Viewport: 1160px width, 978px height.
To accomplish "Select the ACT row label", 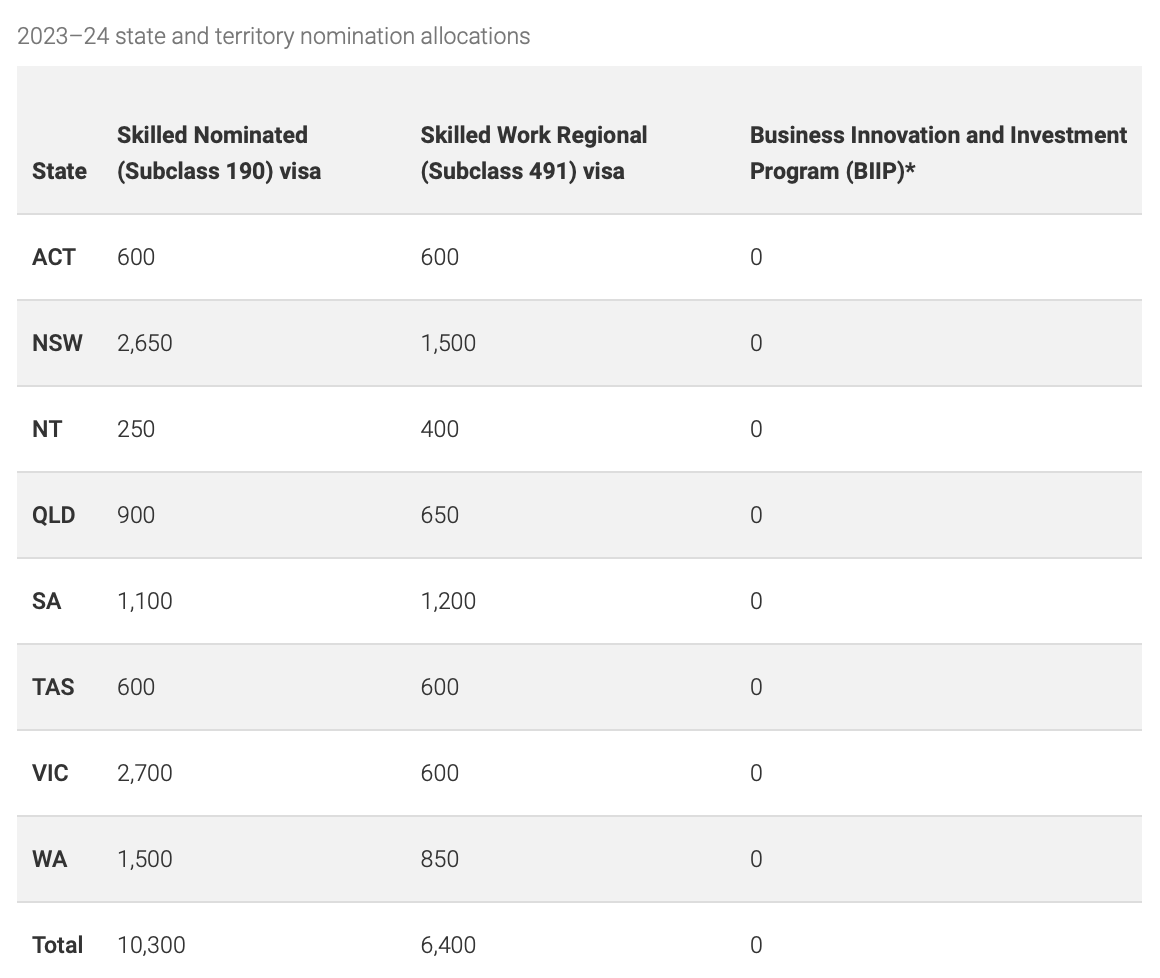I will pyautogui.click(x=53, y=257).
